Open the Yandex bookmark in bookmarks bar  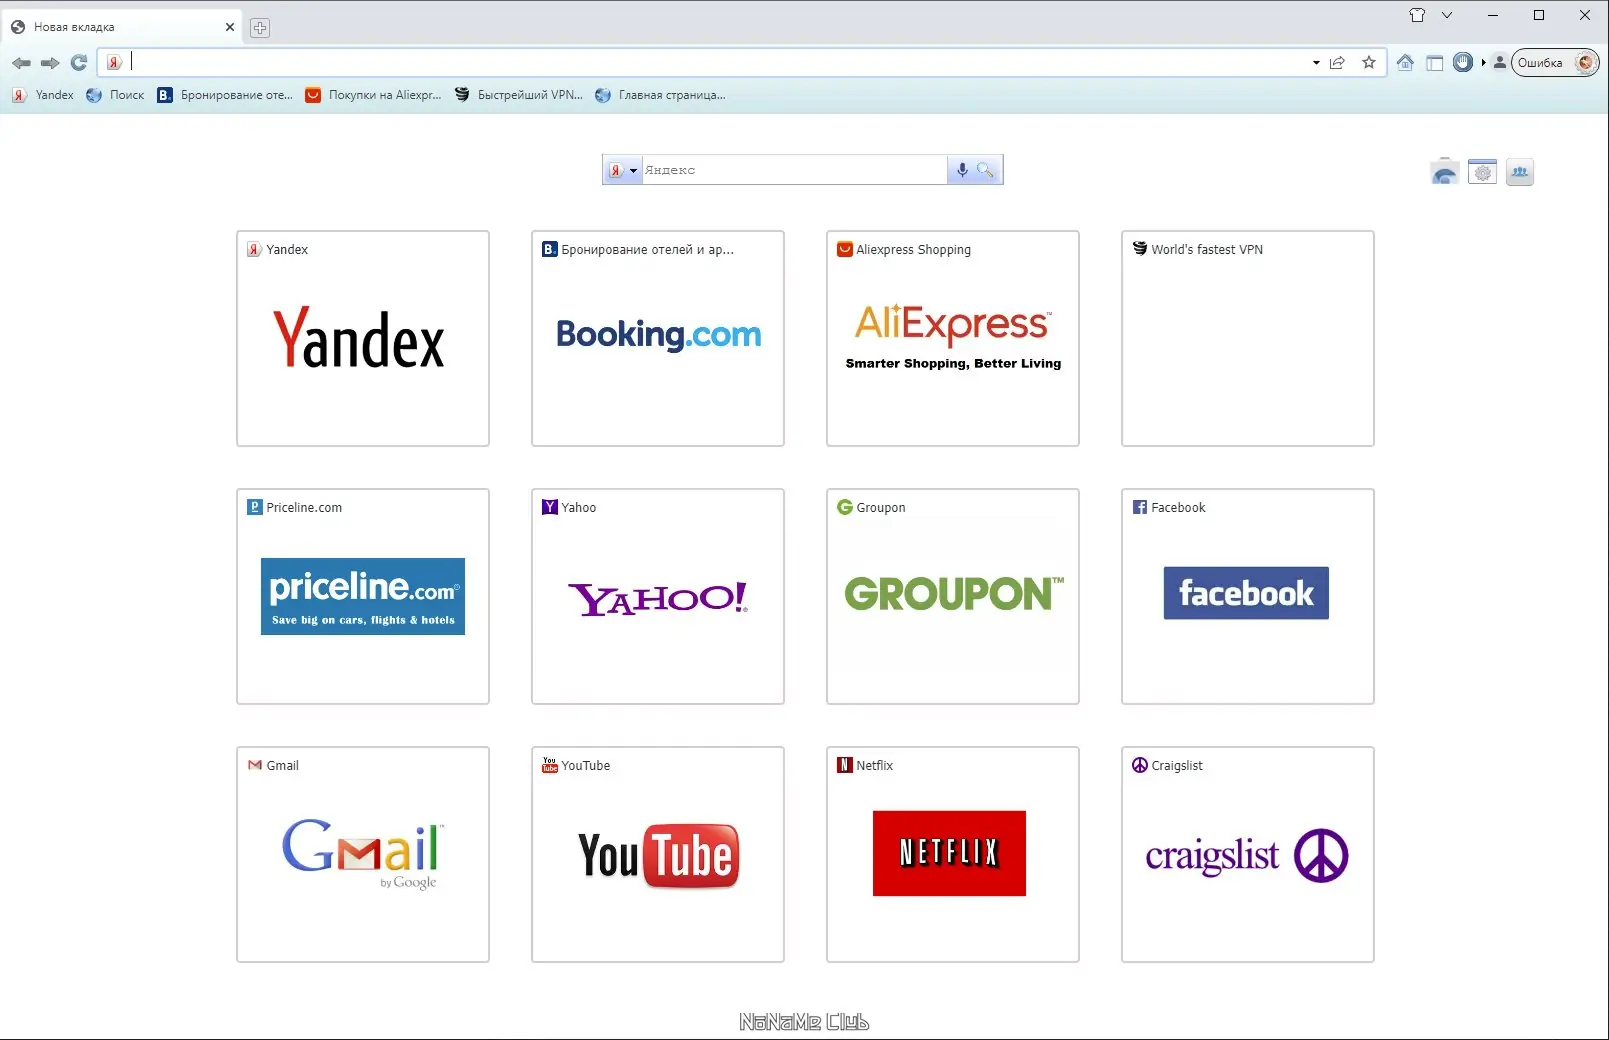pyautogui.click(x=43, y=95)
